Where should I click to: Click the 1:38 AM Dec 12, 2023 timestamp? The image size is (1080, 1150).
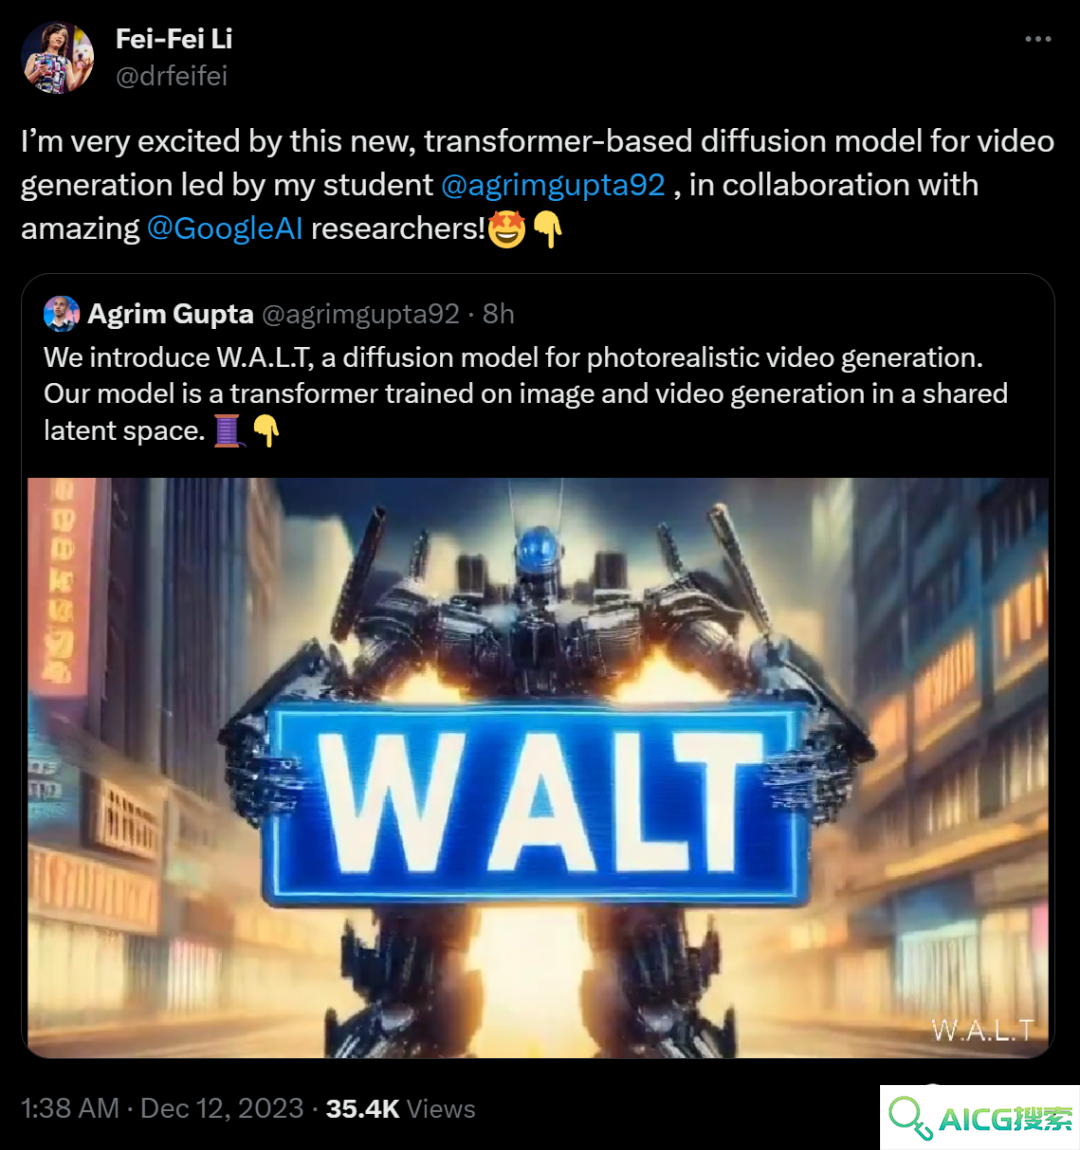coord(162,1108)
